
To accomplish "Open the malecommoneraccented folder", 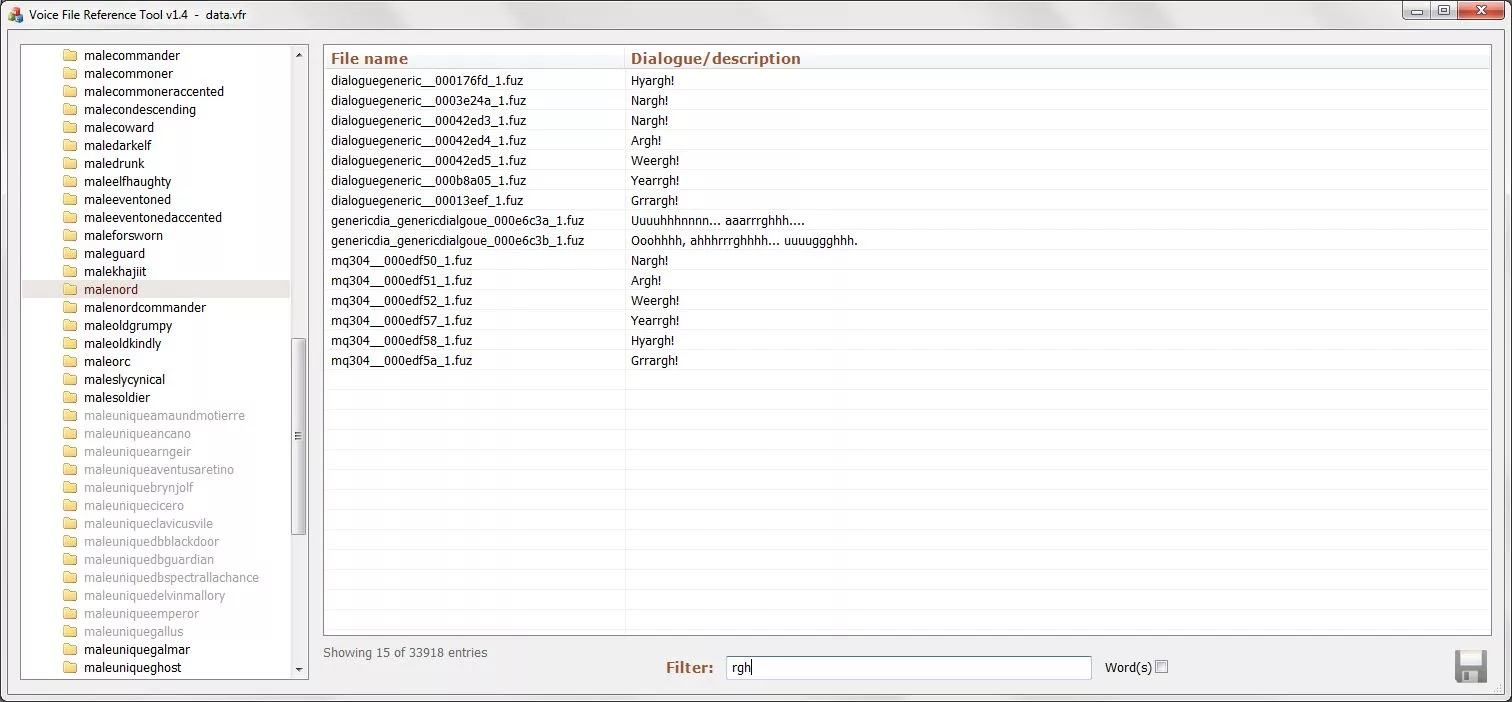I will pyautogui.click(x=154, y=92).
